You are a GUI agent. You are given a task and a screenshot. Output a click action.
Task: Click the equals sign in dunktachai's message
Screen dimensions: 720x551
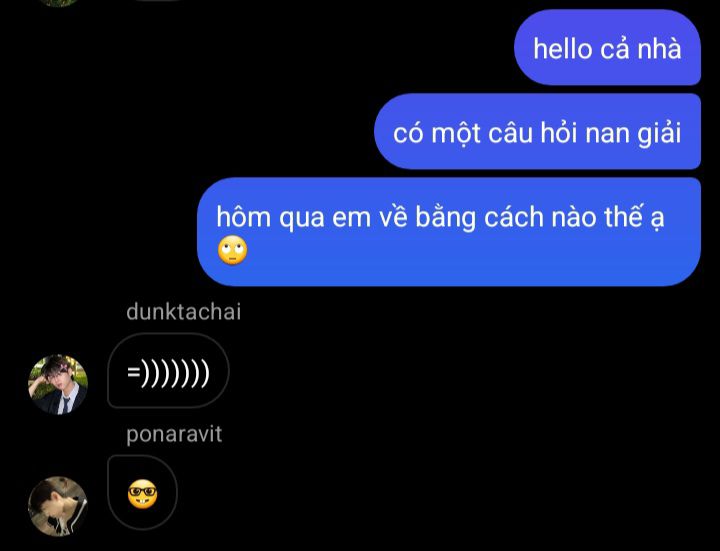(133, 372)
